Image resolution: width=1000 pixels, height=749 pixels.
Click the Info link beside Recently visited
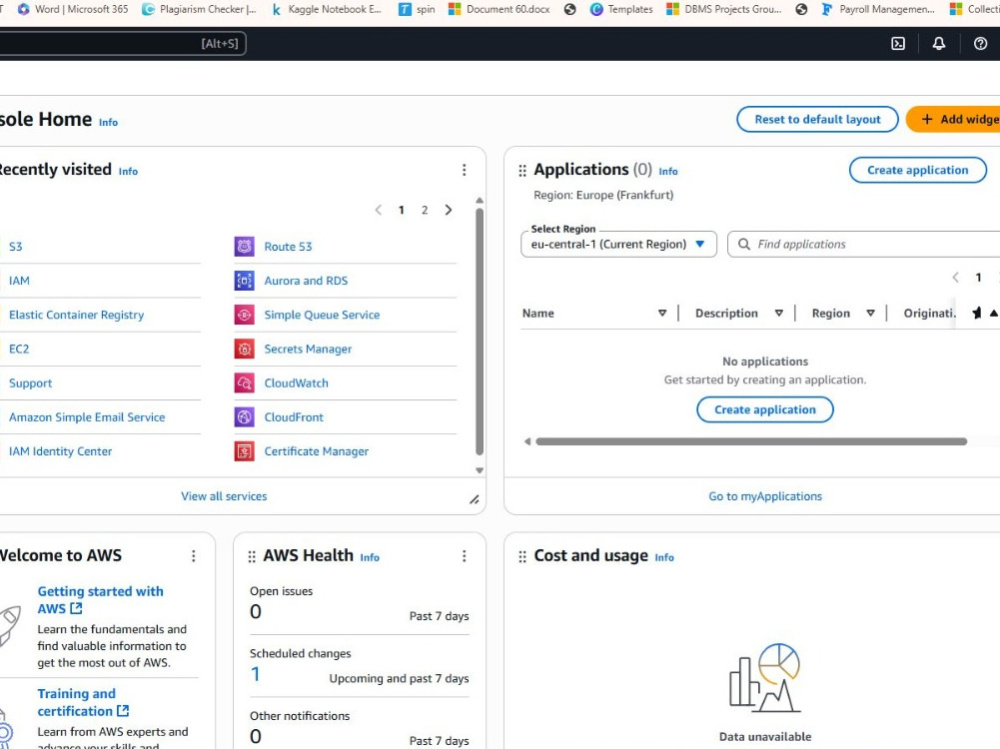click(x=128, y=172)
